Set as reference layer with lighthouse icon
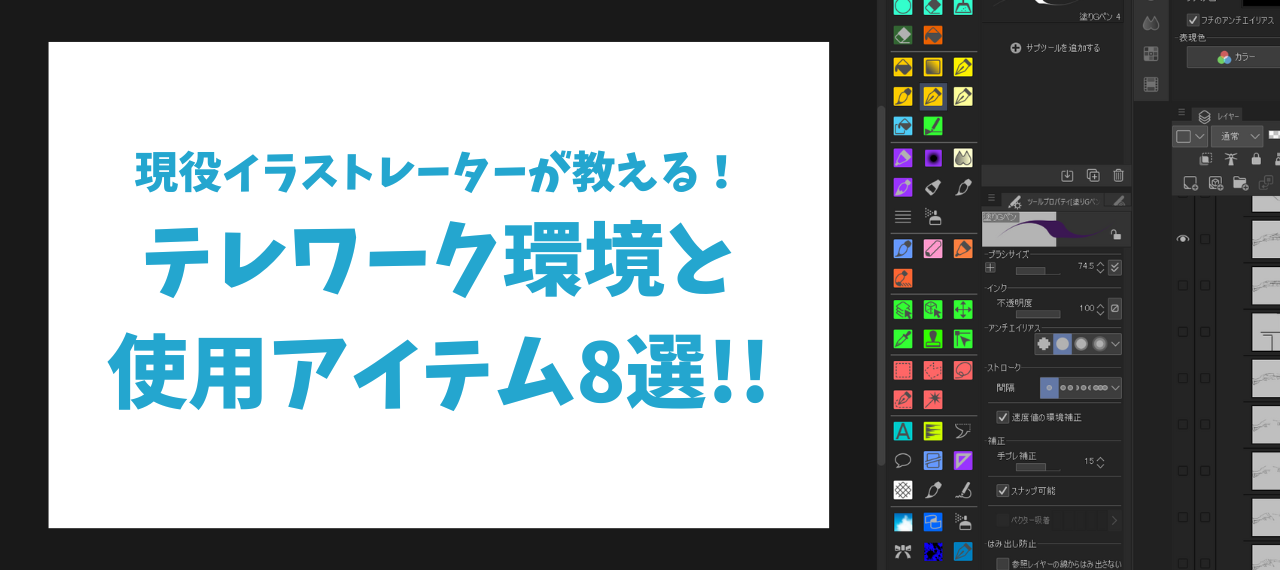Image resolution: width=1280 pixels, height=570 pixels. (1231, 159)
